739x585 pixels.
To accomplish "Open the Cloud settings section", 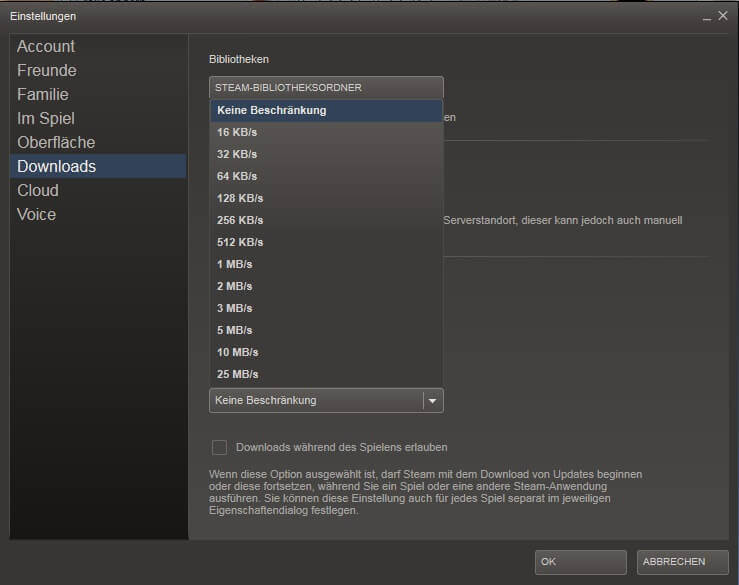I will tap(98, 190).
